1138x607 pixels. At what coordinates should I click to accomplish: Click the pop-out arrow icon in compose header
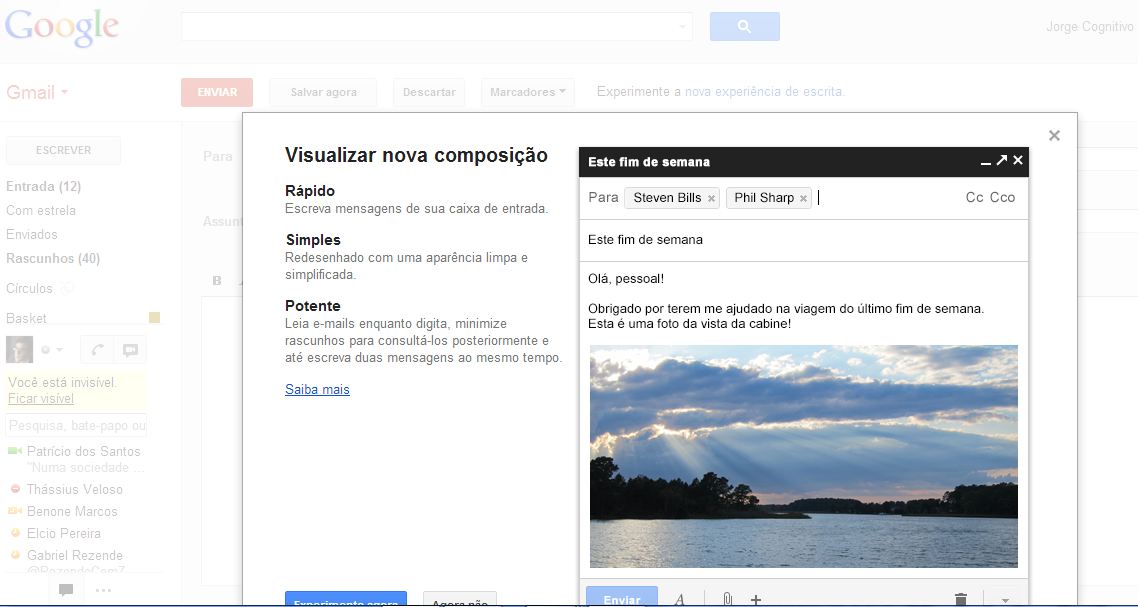pos(1001,161)
